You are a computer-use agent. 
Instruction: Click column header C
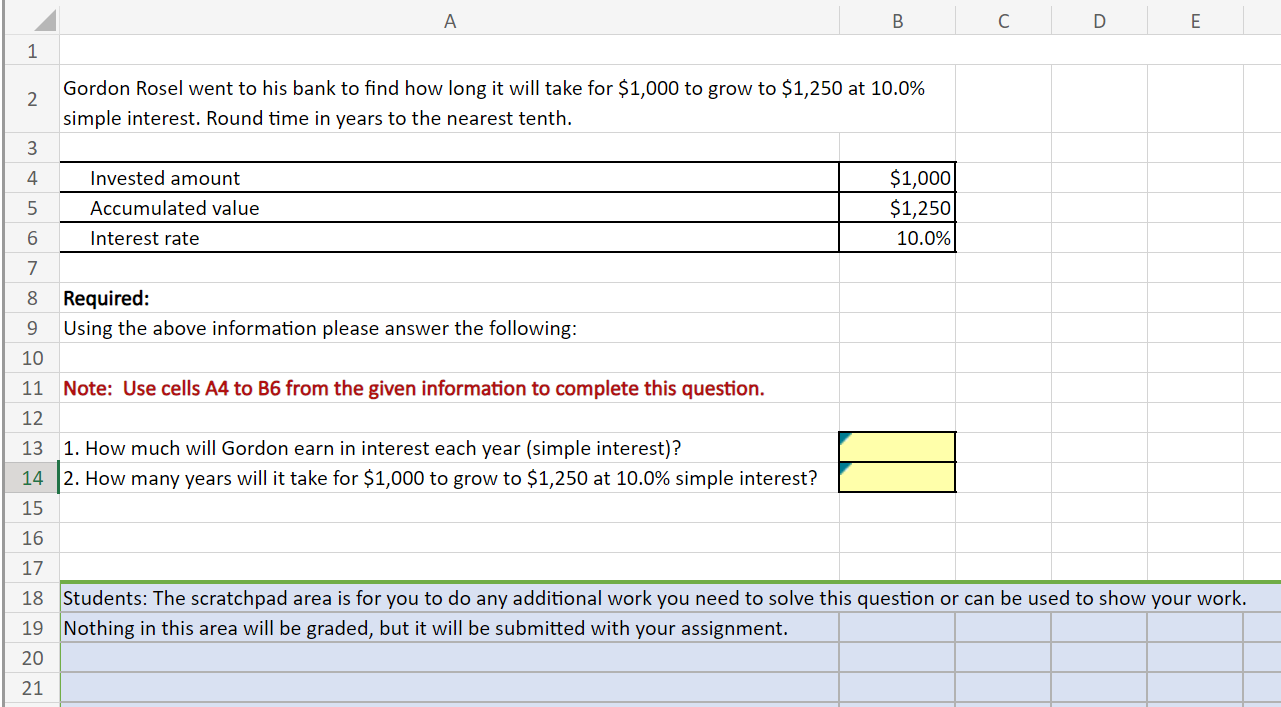(x=1003, y=20)
